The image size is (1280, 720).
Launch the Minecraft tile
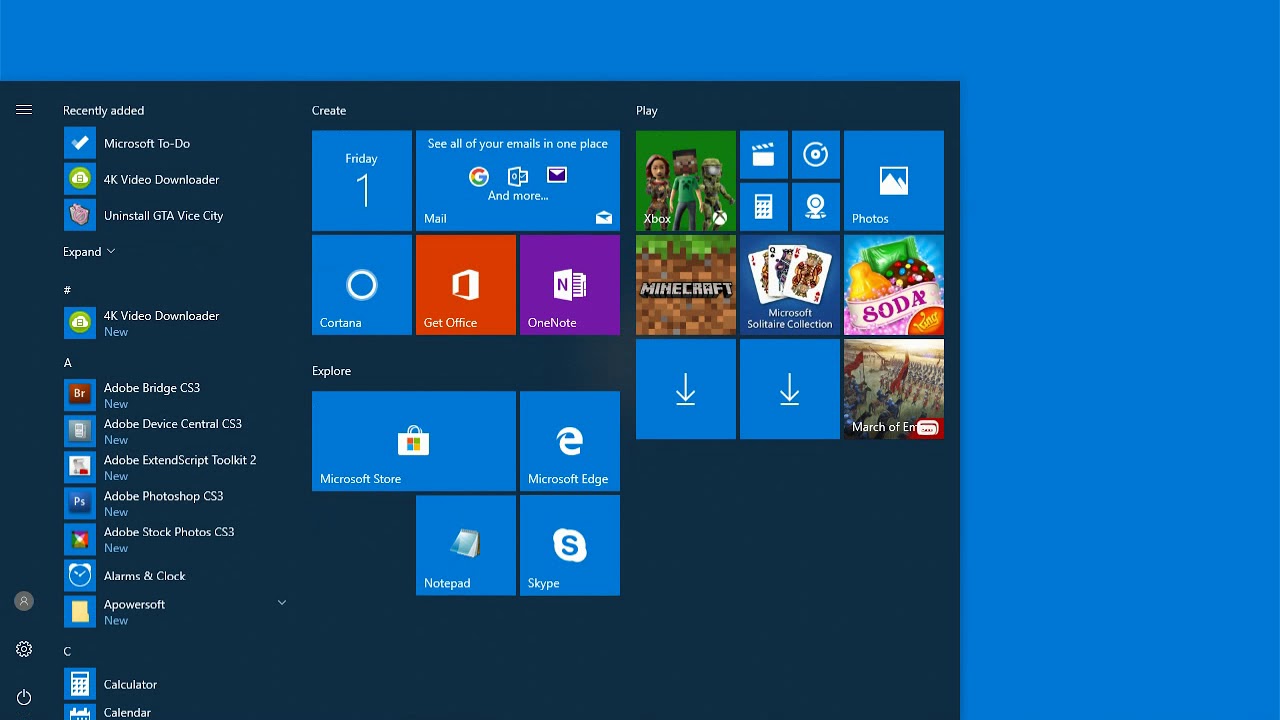[x=686, y=285]
